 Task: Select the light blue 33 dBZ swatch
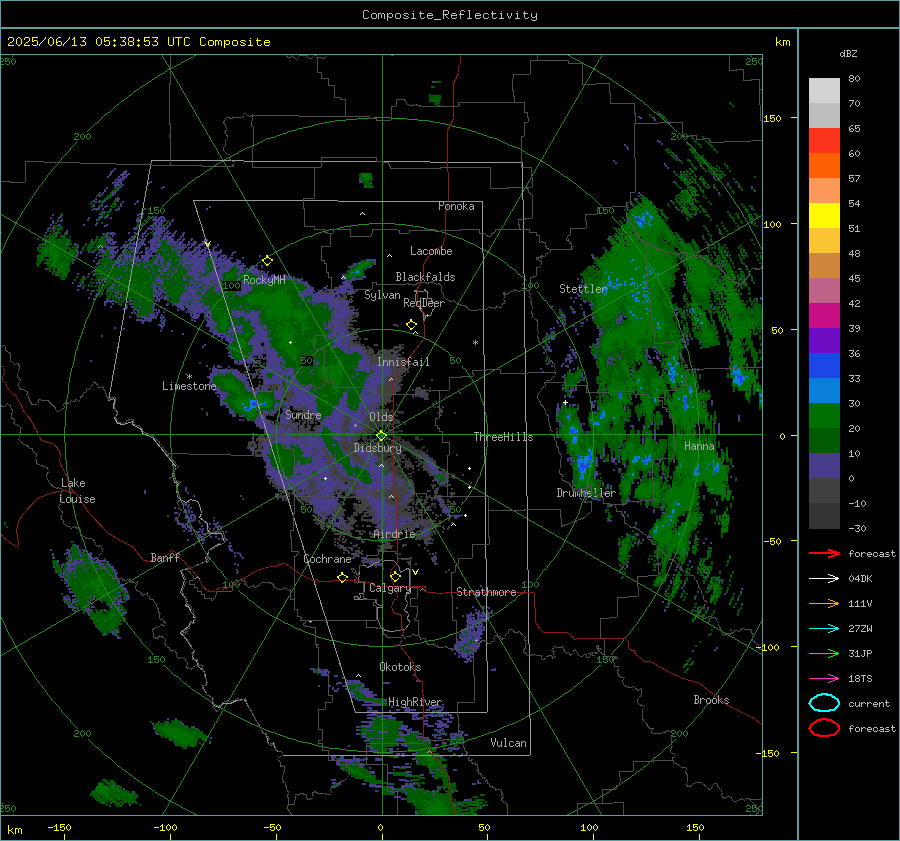coord(824,390)
